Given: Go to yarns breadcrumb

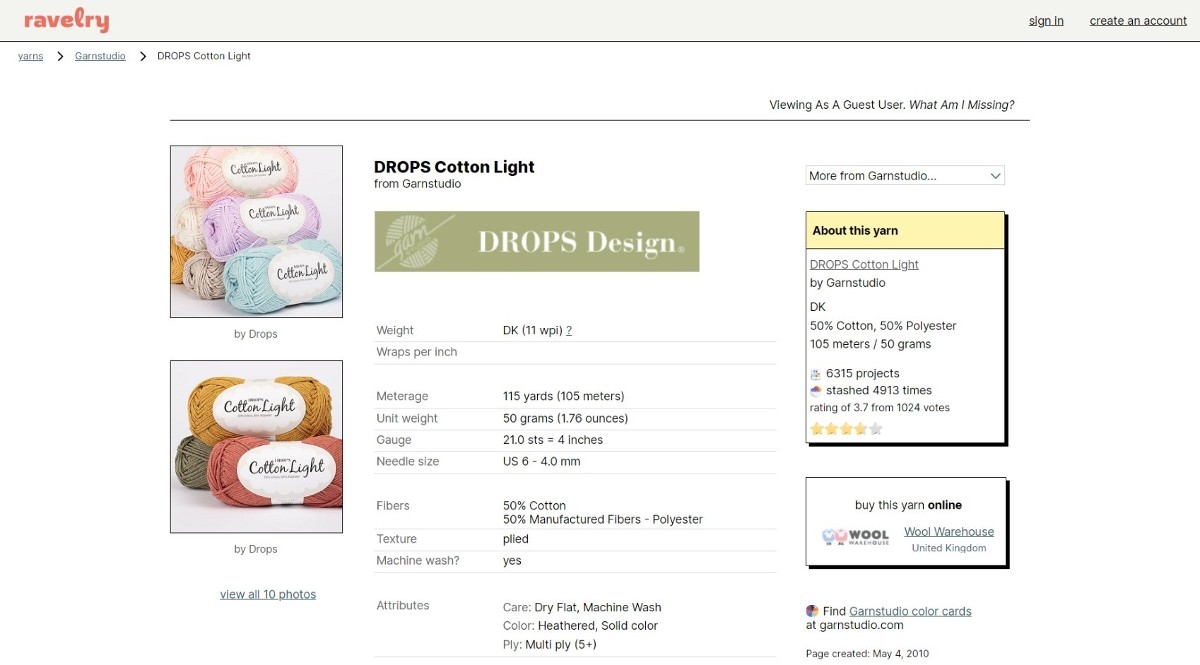Looking at the screenshot, I should (x=31, y=56).
